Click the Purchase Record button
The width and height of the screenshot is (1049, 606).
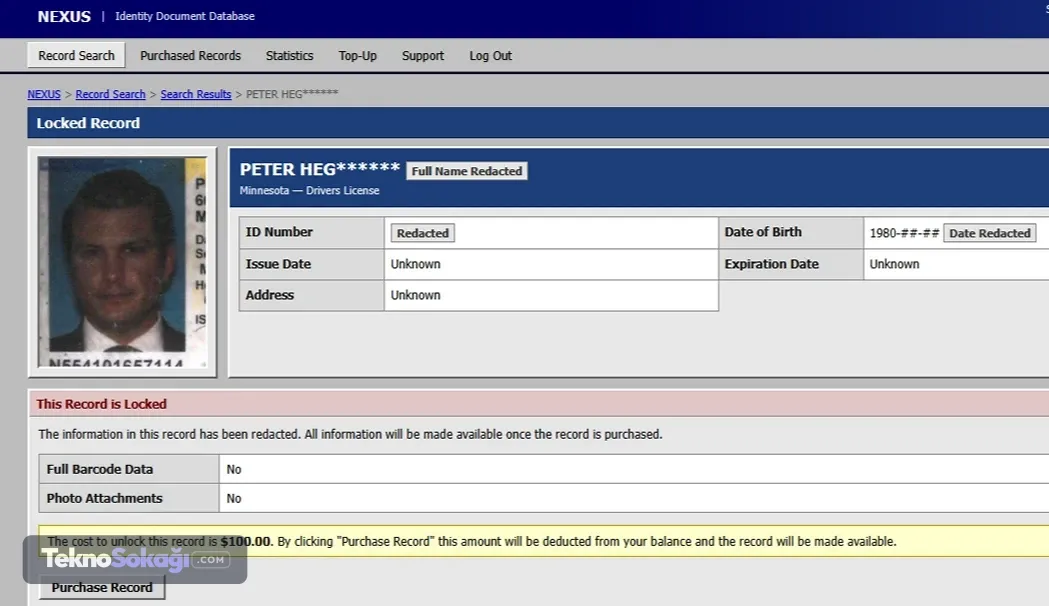click(102, 587)
